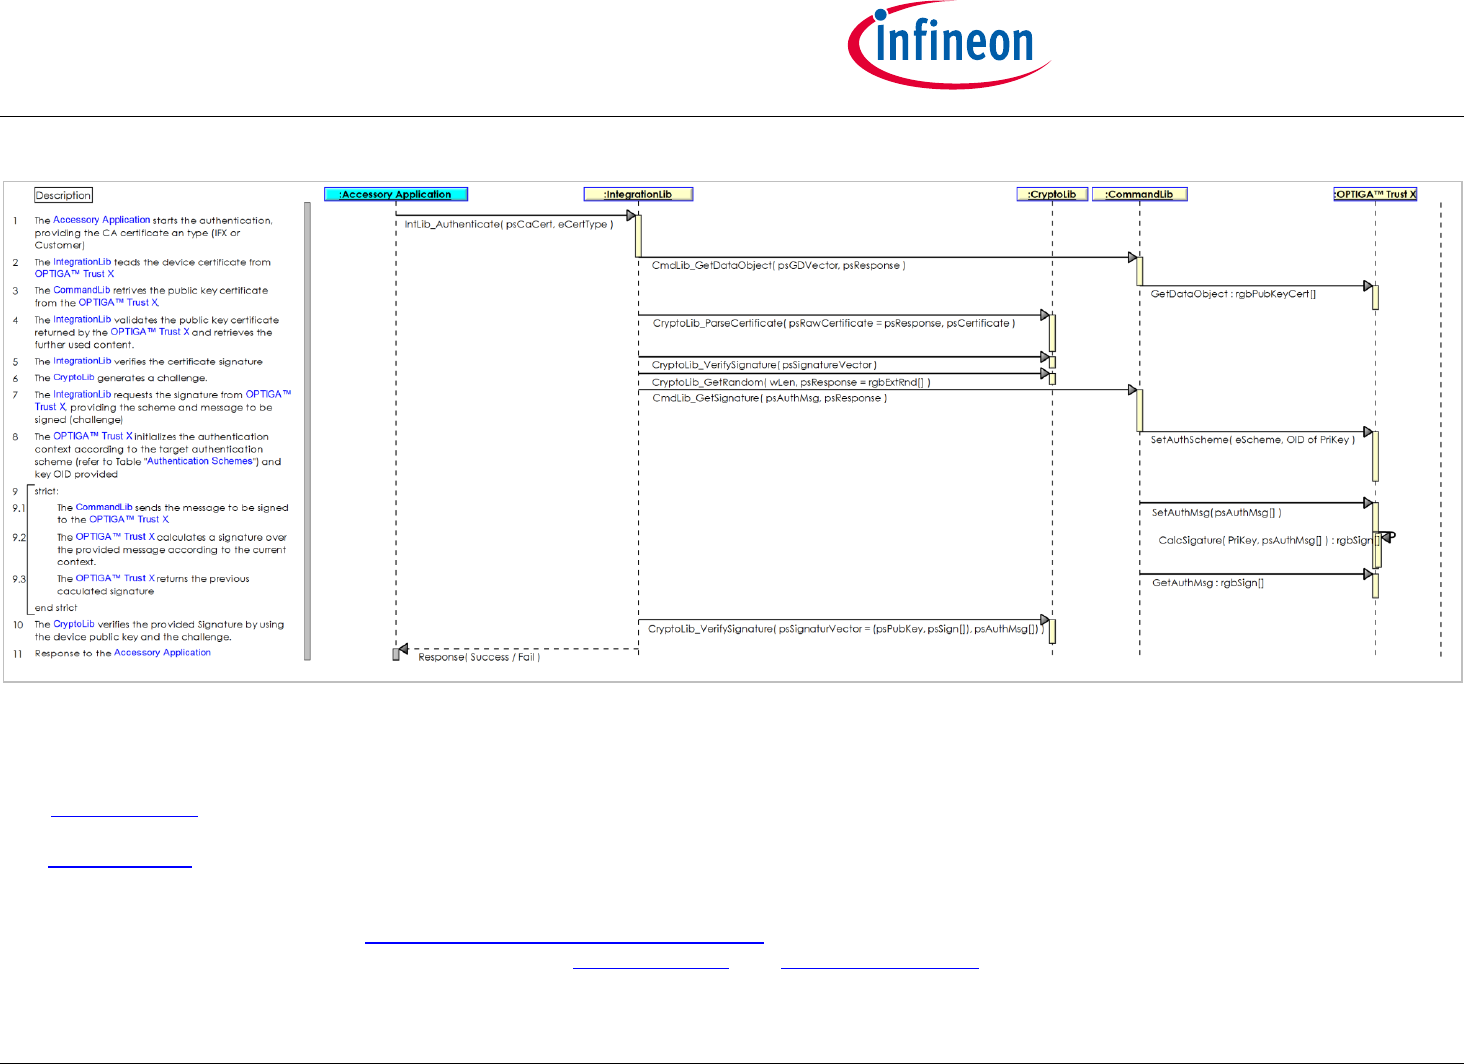Click the :OPTIGA™ Trust X lifeline header
1464x1064 pixels.
click(x=1376, y=194)
